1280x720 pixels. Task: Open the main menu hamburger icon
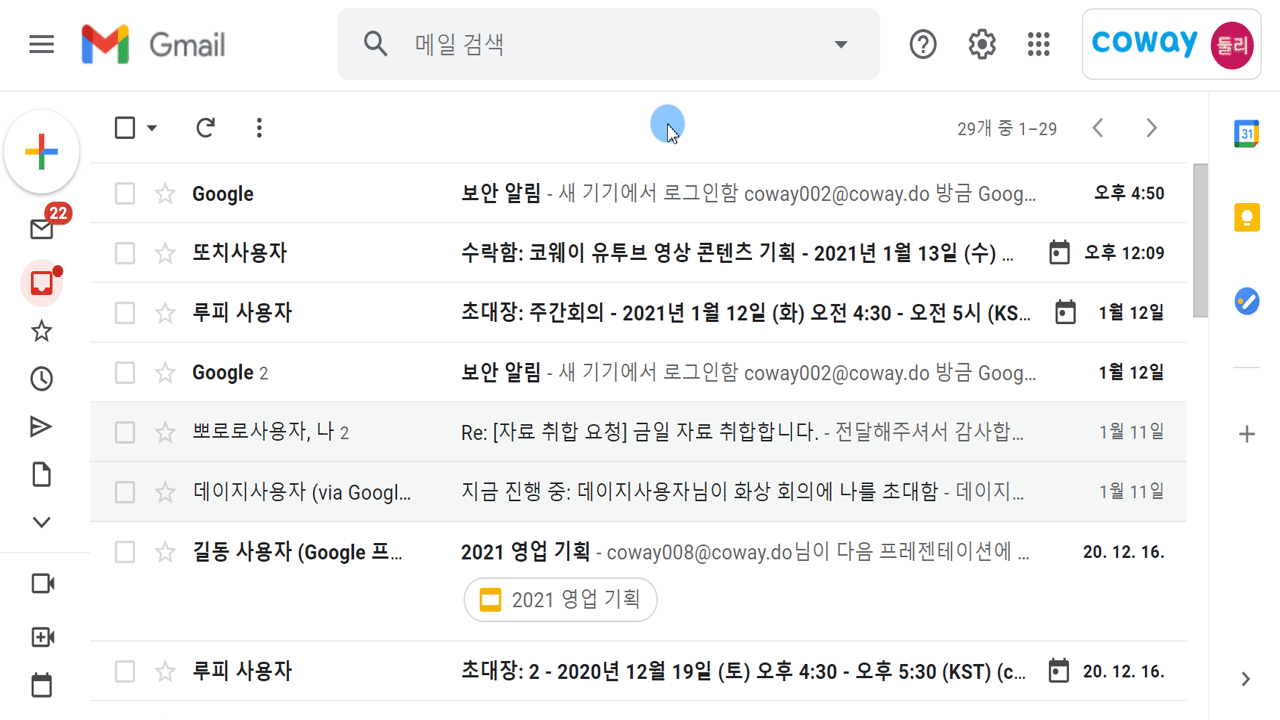pos(41,45)
